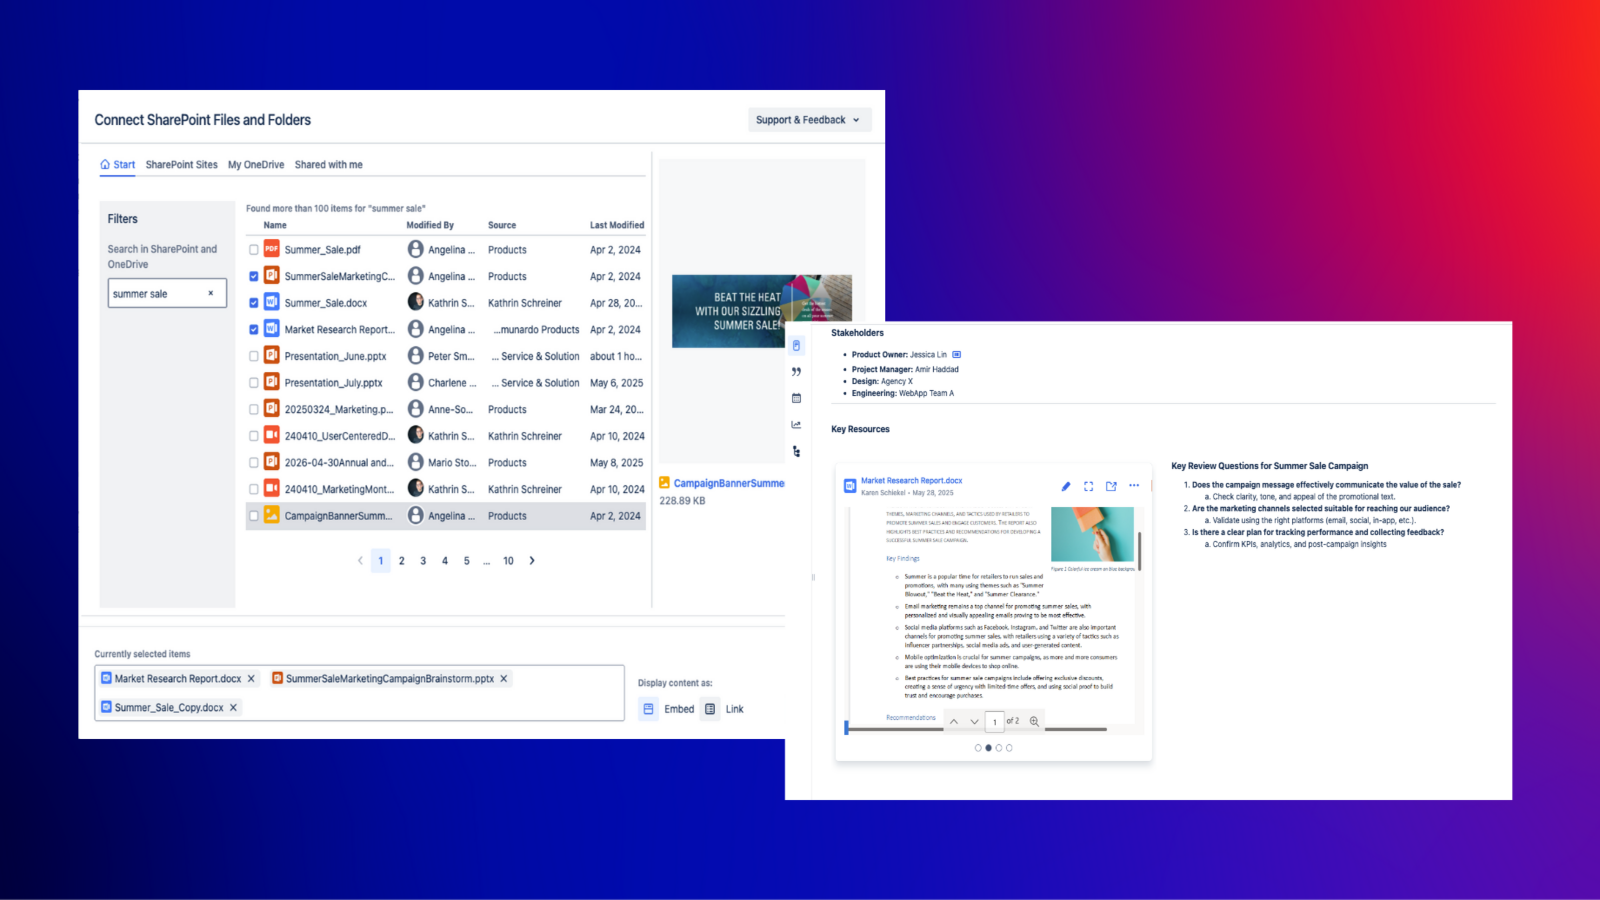Open the Market Research Report.docx link
The image size is (1600, 900).
[x=911, y=481]
